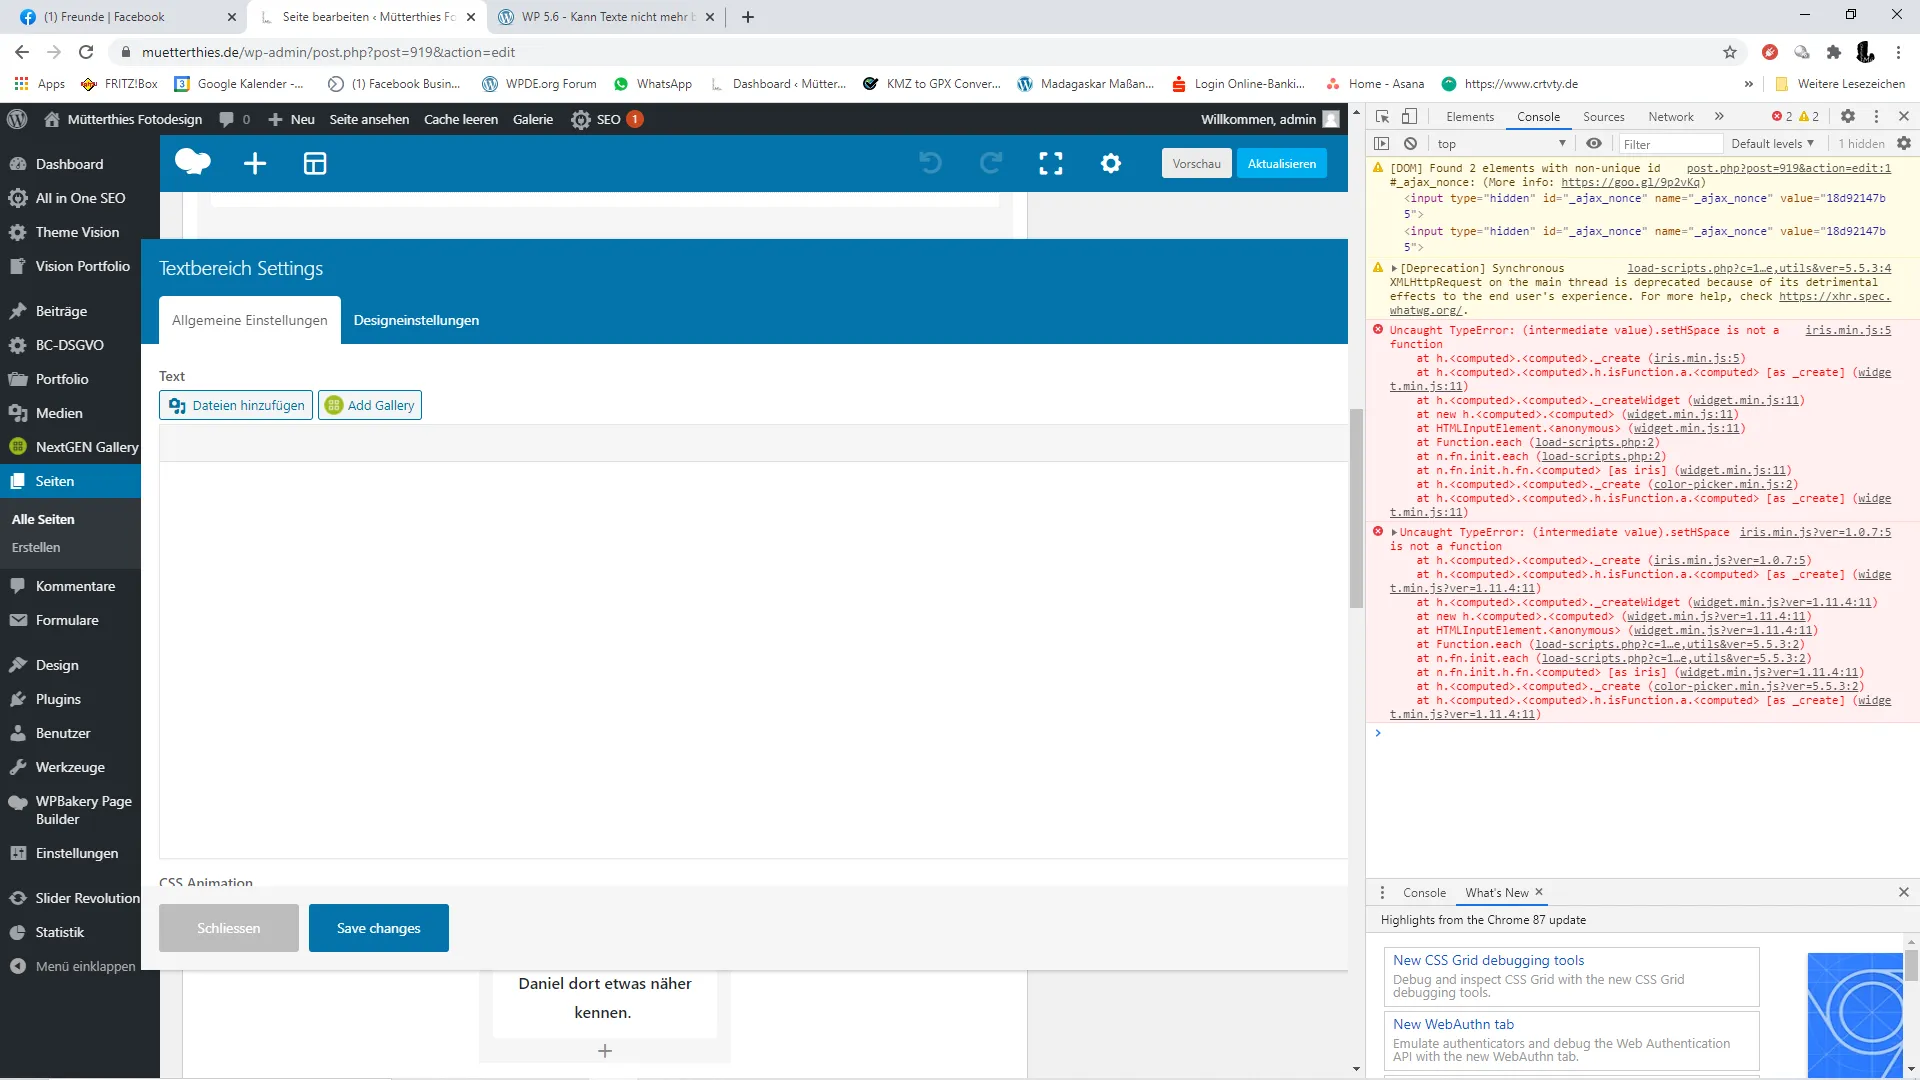Toggle the console sidebar panel
This screenshot has width=1920, height=1080.
(1382, 144)
